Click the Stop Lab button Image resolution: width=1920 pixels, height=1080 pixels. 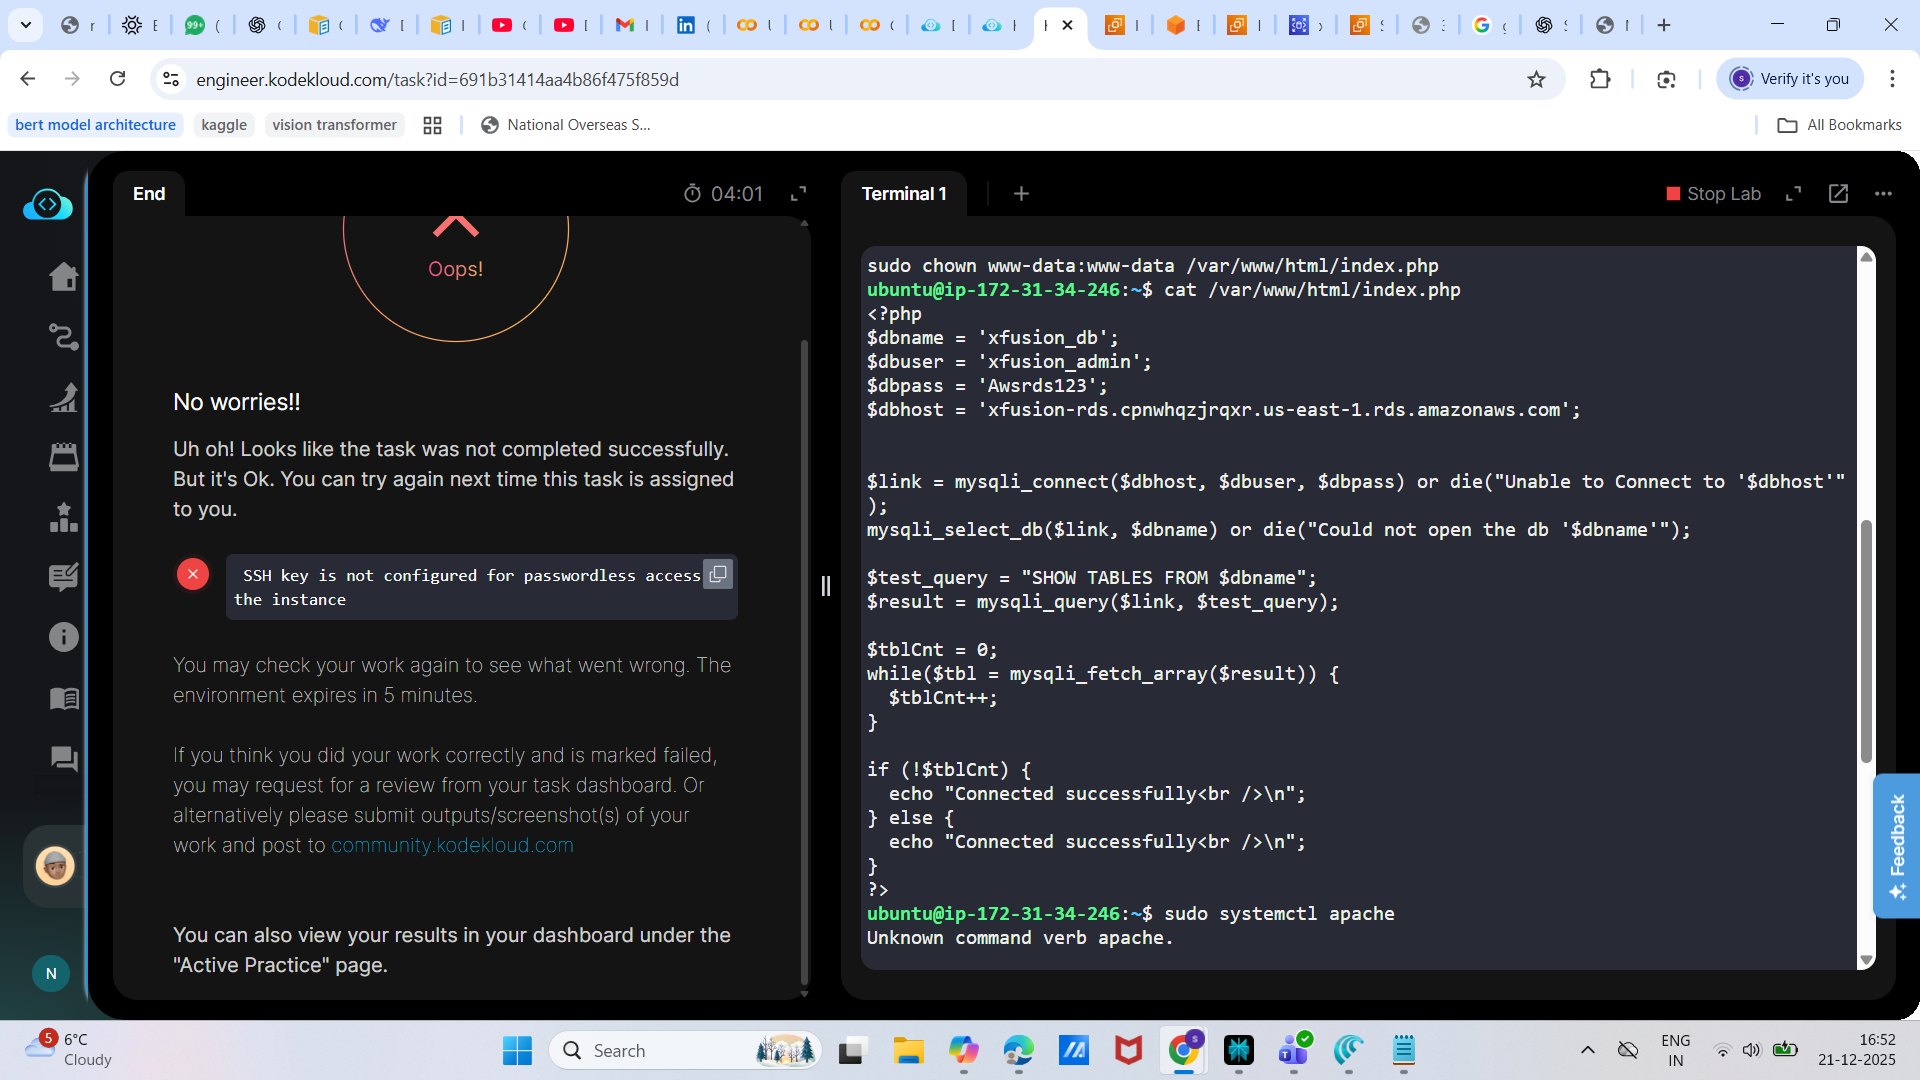click(x=1713, y=194)
